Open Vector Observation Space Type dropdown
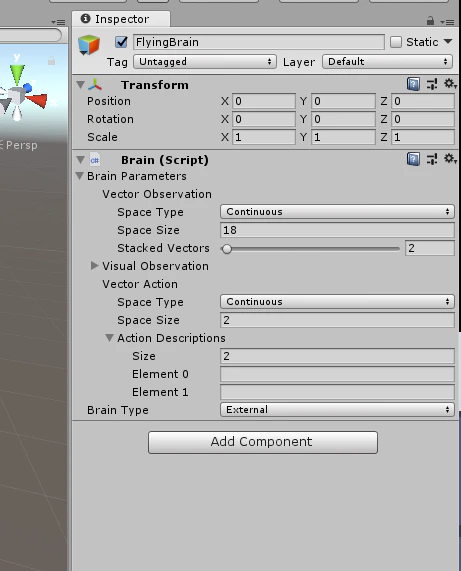The width and height of the screenshot is (461, 571). pos(337,212)
